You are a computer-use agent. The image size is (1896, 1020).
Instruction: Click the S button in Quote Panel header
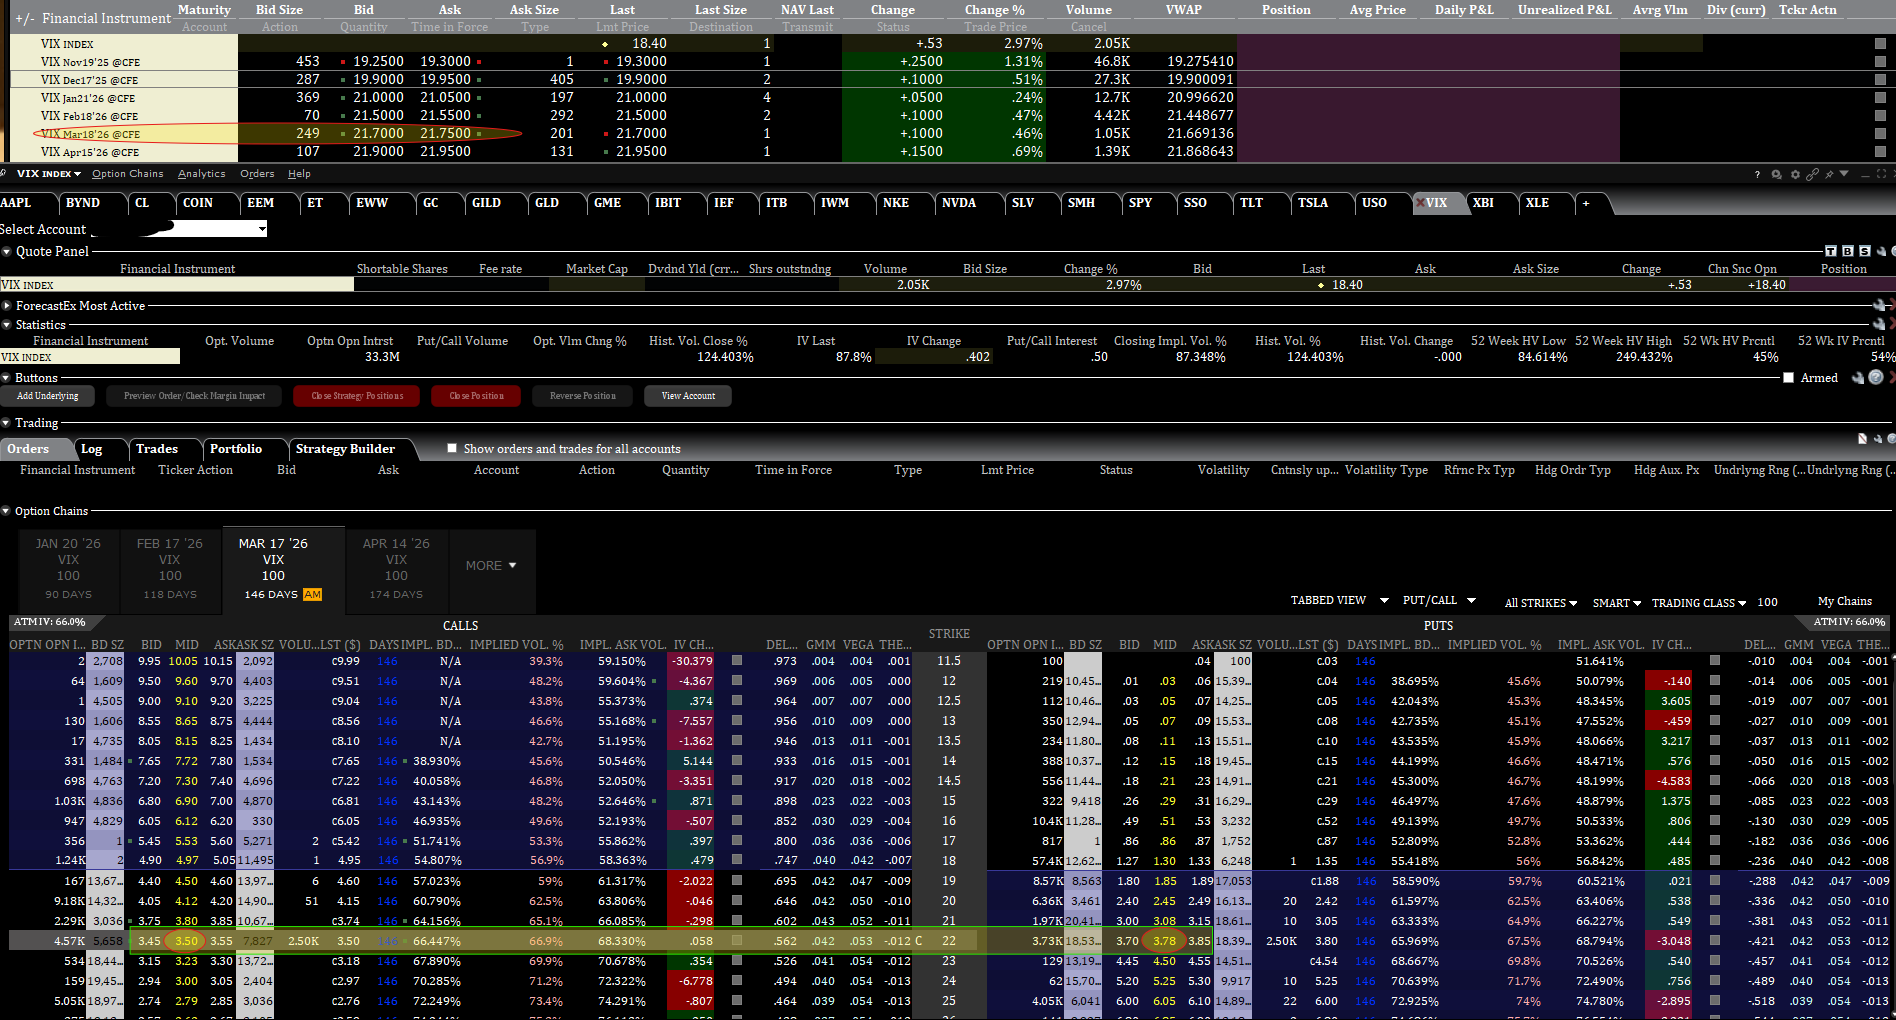(1865, 251)
